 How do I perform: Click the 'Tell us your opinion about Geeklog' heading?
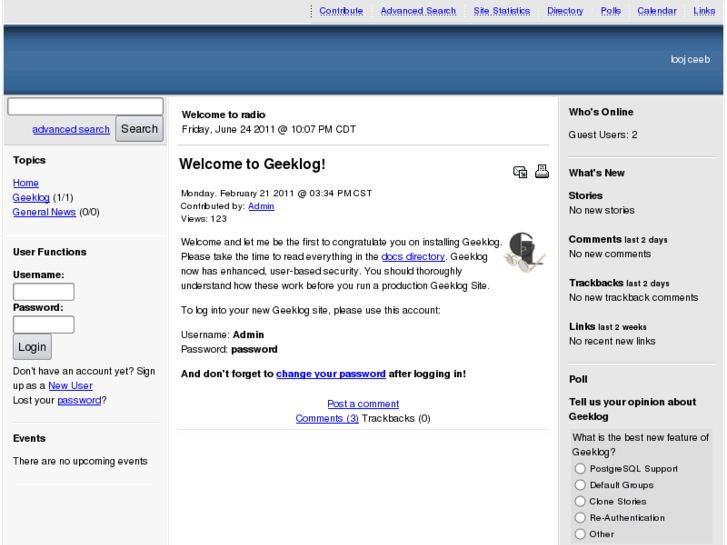point(632,409)
